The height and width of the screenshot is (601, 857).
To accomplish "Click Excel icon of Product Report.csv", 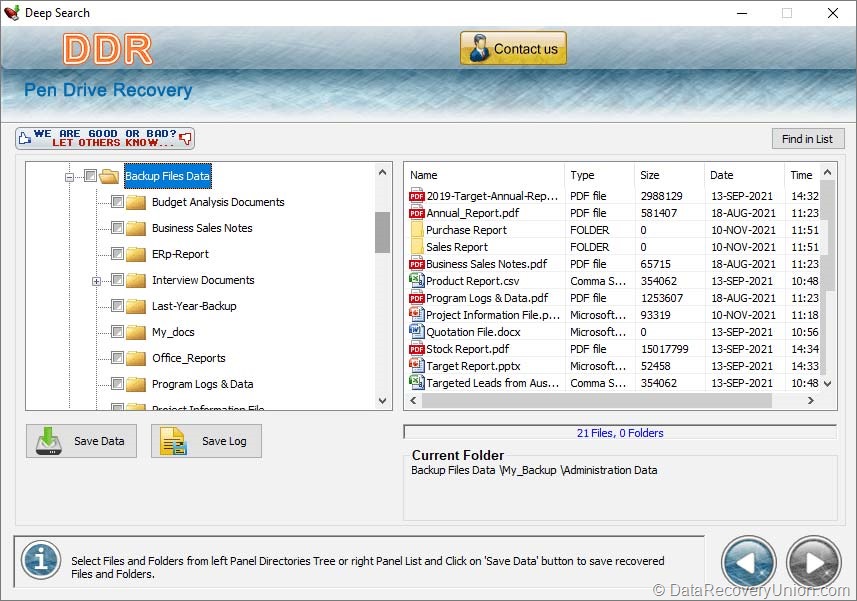I will coord(417,280).
